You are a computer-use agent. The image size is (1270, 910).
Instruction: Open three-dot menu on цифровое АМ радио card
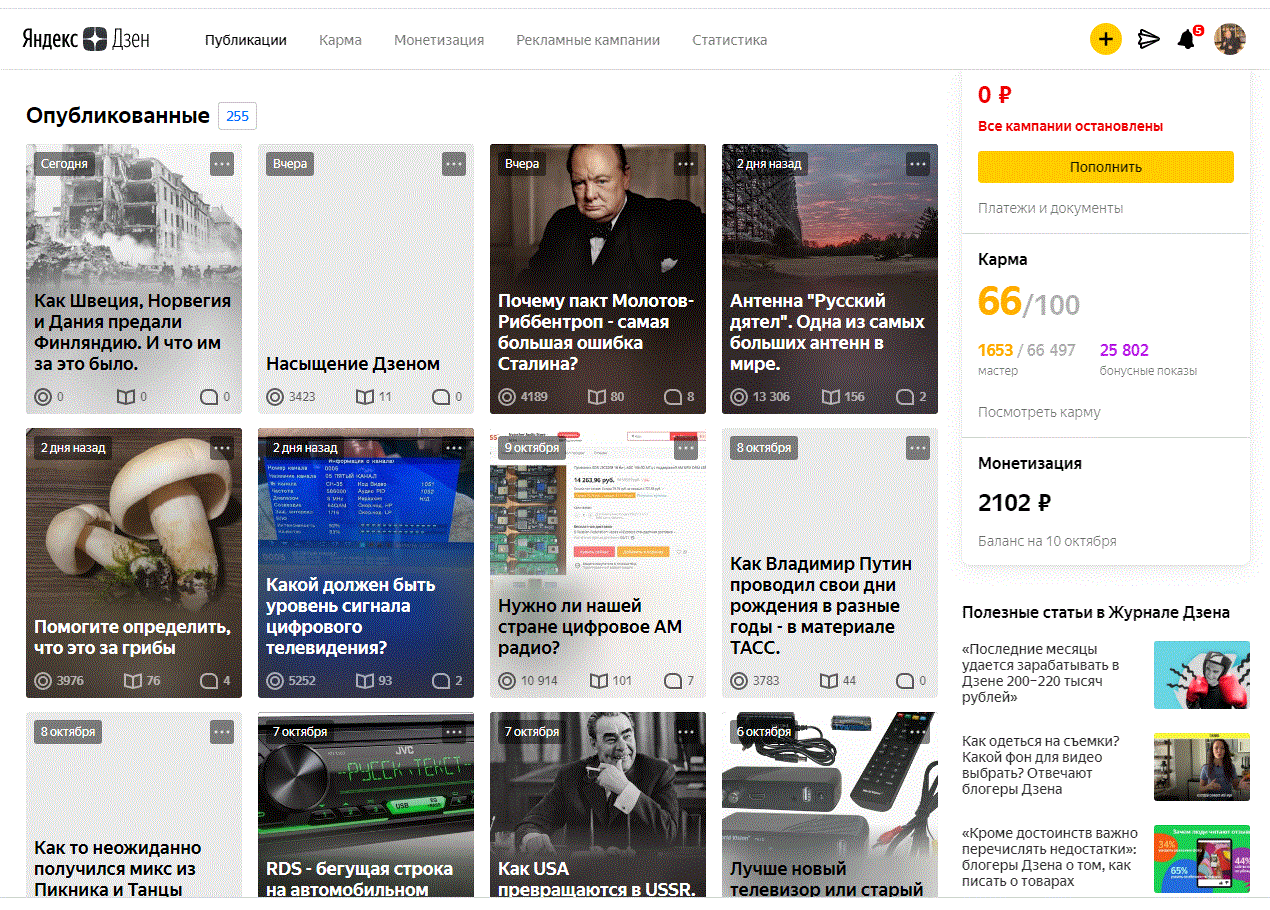[x=686, y=447]
